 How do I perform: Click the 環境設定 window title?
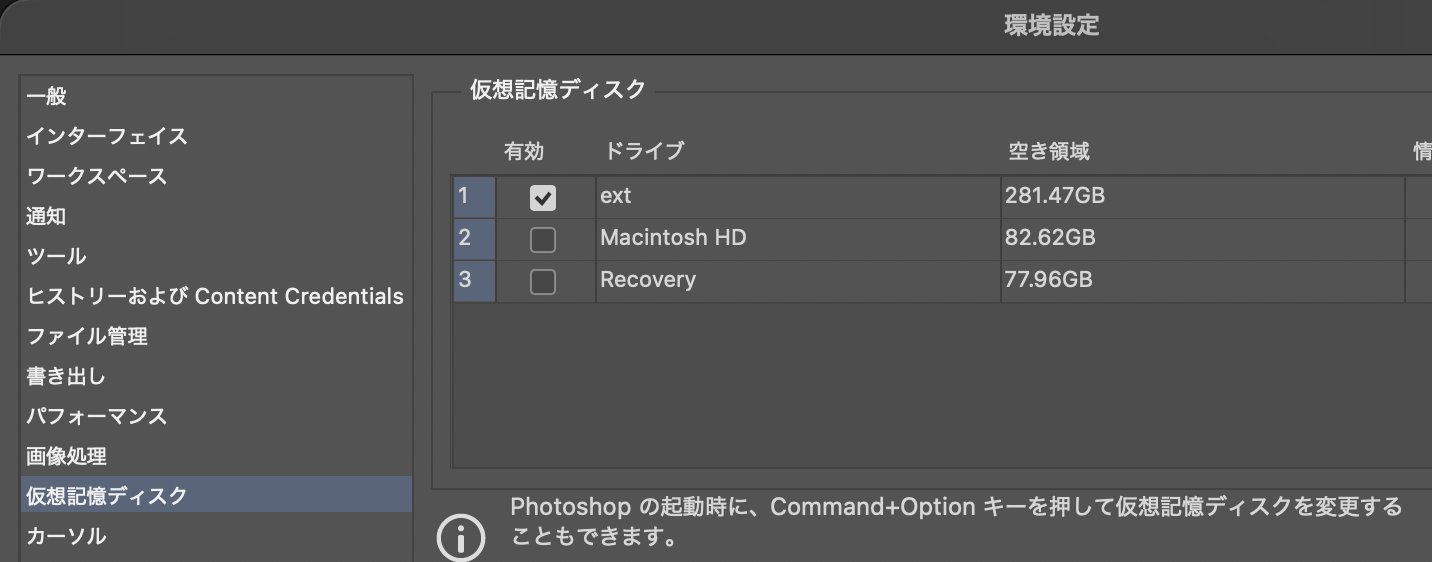click(1052, 26)
